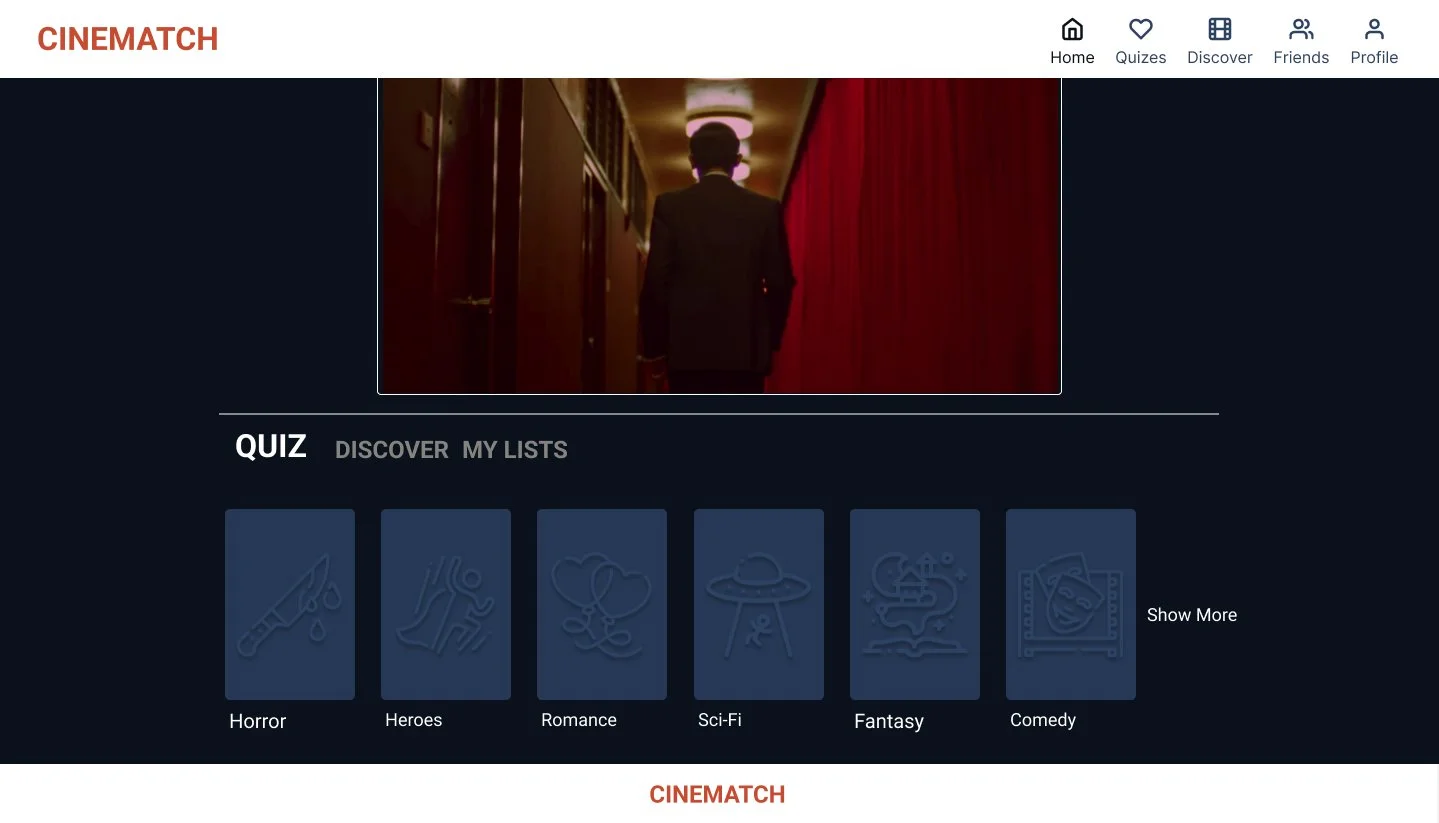Select the Heroes quiz card icon

point(446,604)
